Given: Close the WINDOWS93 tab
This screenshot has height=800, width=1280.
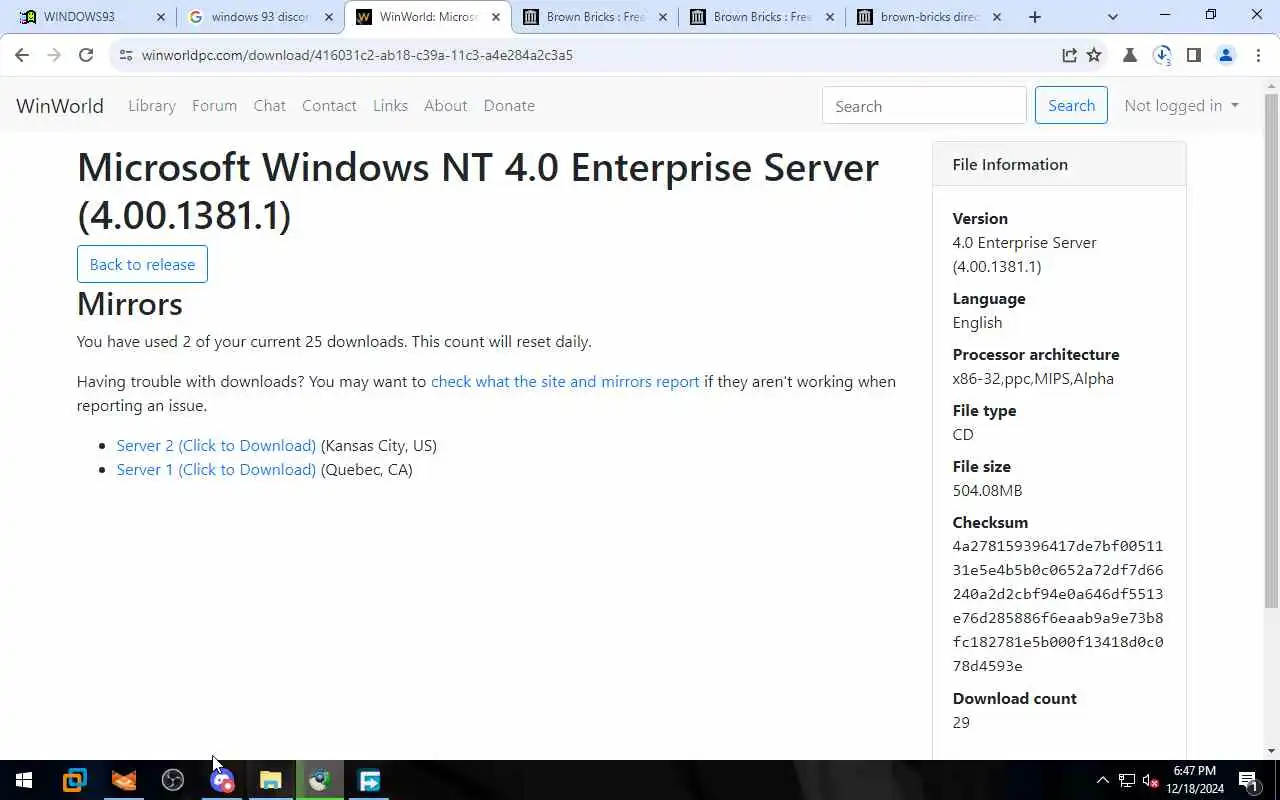Looking at the screenshot, I should coord(161,17).
